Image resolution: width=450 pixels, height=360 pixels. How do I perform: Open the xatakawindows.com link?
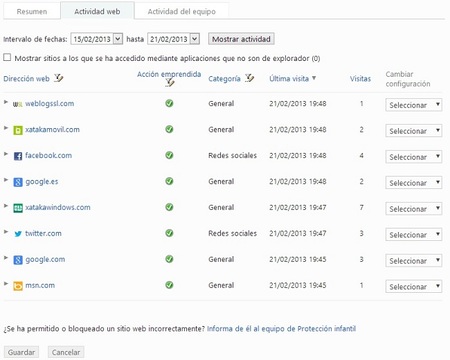pyautogui.click(x=58, y=207)
